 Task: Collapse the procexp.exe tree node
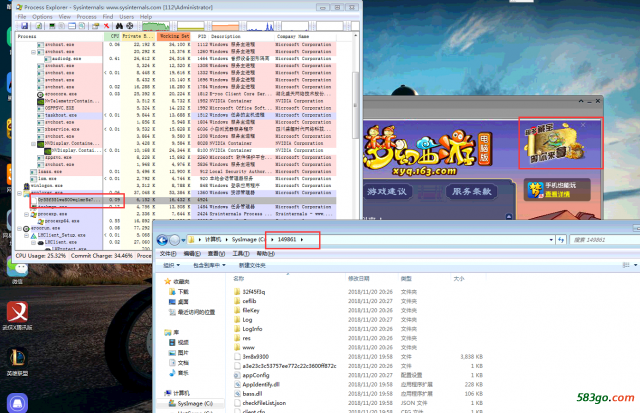coord(27,214)
